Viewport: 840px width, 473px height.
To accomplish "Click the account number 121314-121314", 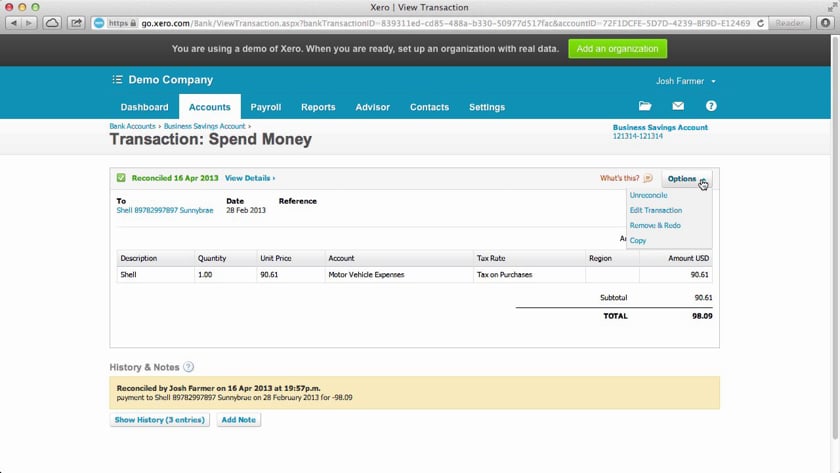I will pos(638,136).
